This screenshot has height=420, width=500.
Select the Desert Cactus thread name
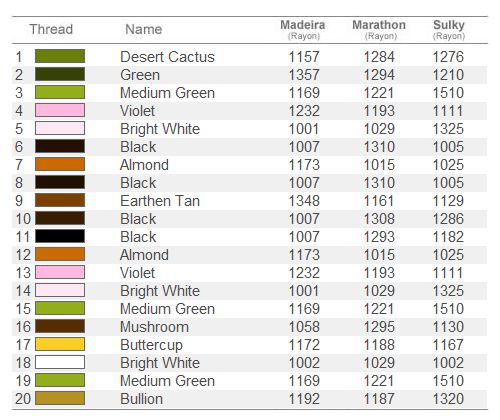click(167, 57)
